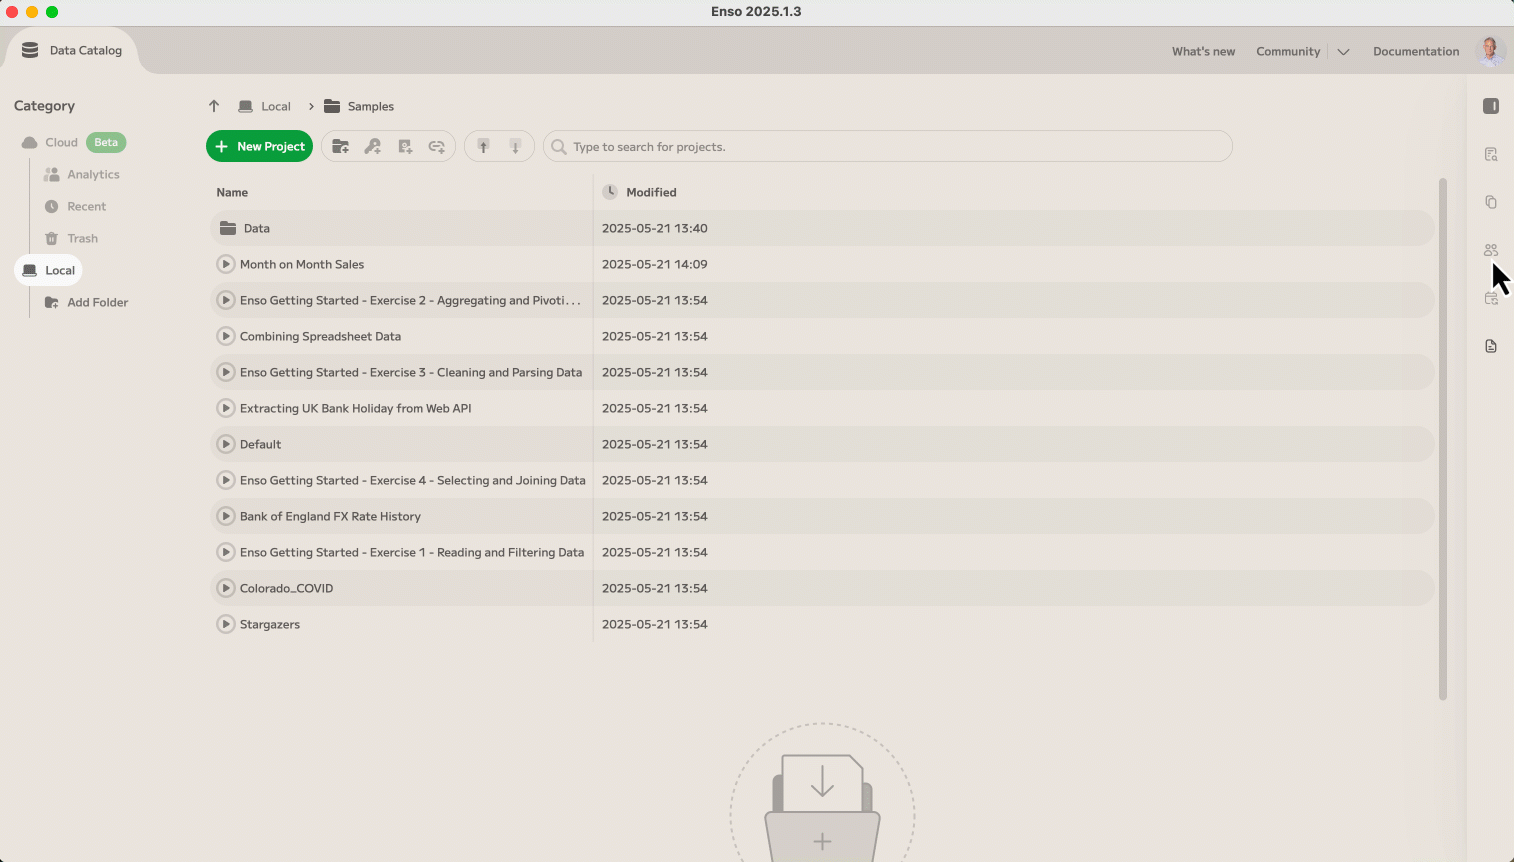Screen dimensions: 1514x862
Task: Play the Bank of England FX Rate project
Action: coord(226,516)
